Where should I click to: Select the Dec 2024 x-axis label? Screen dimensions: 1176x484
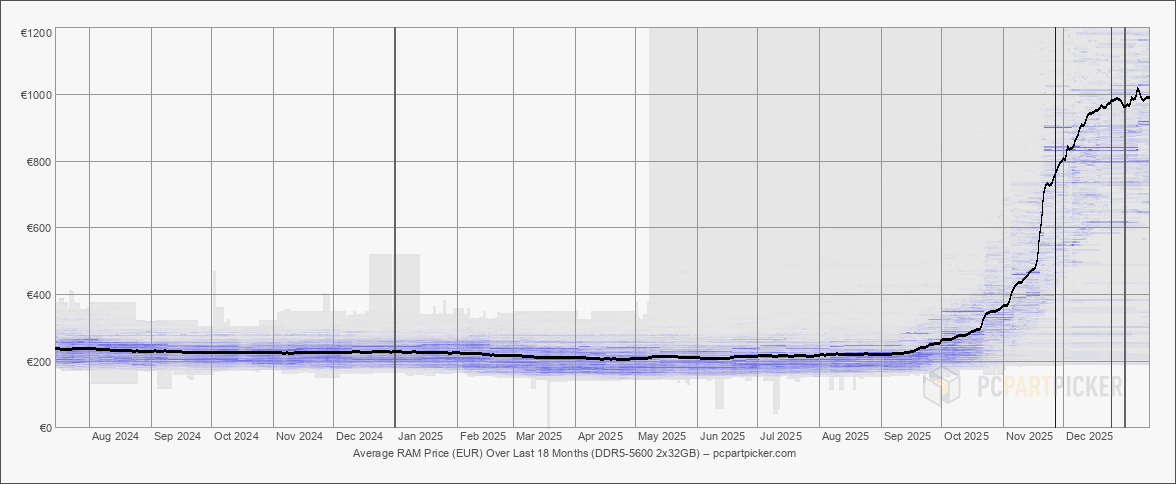(x=359, y=437)
